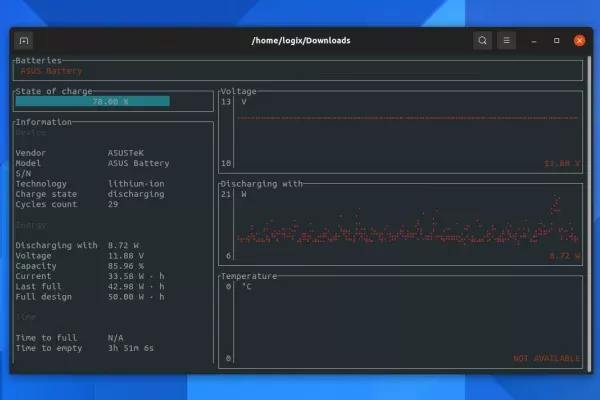The width and height of the screenshot is (600, 400).
Task: Click NOT AVAILABLE in the Temperature chart
Action: point(546,359)
